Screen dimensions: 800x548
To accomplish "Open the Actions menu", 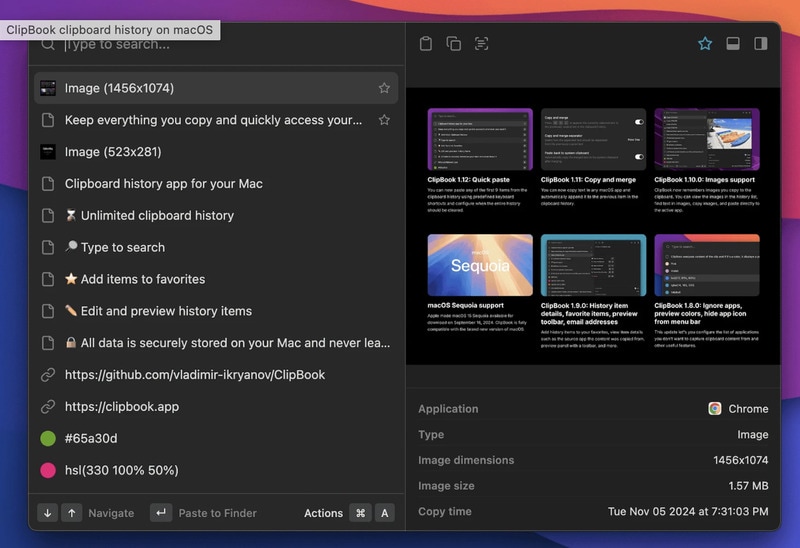I will pos(323,513).
